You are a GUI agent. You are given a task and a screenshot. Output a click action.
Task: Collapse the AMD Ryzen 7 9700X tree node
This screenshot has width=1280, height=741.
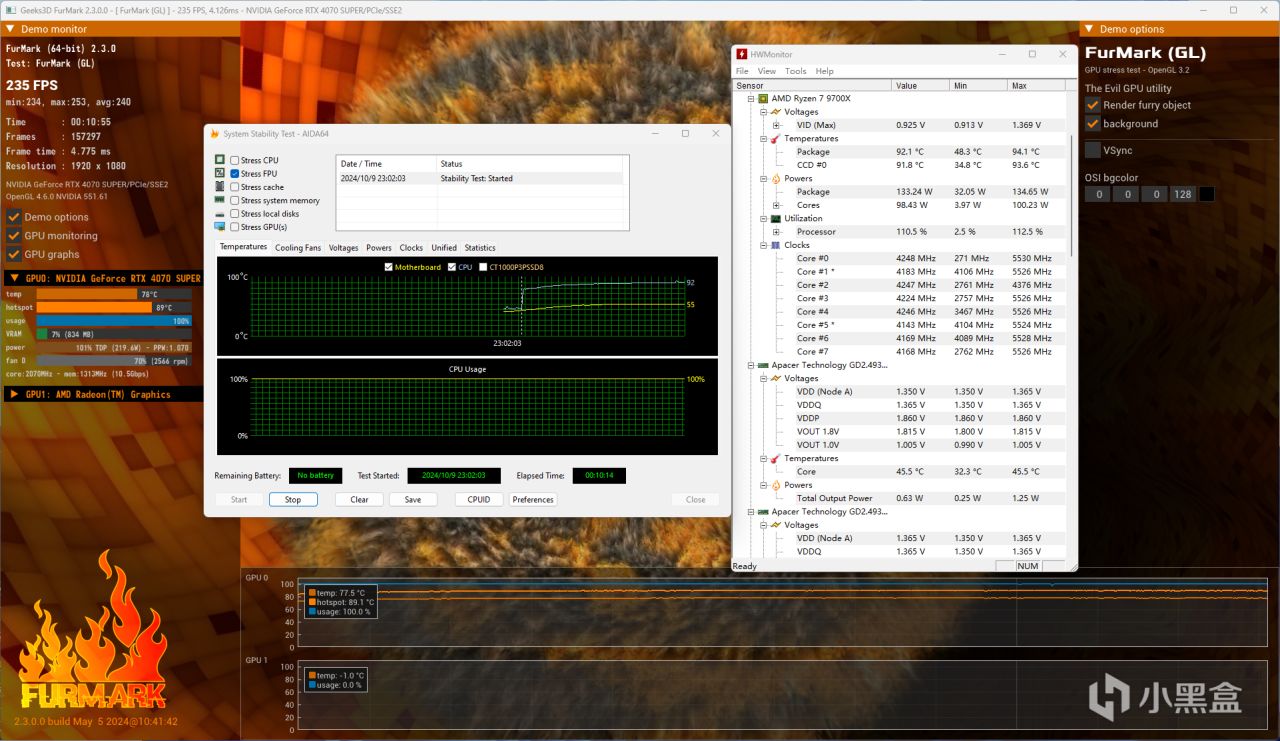tap(750, 99)
